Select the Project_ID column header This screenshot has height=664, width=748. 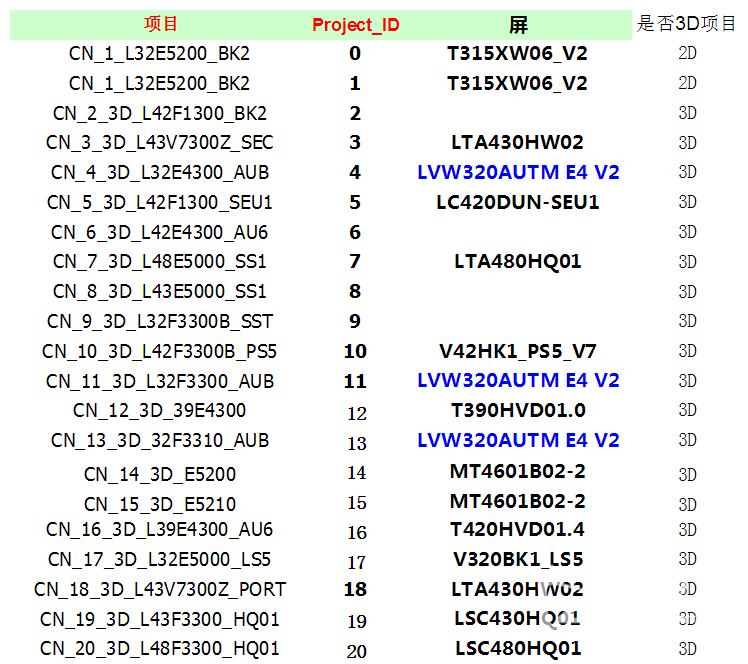click(x=355, y=25)
